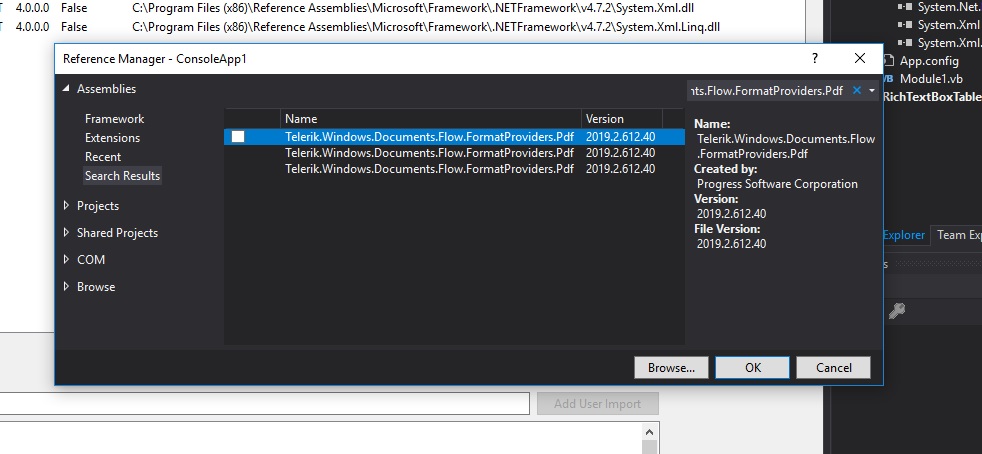Select the Extensions assemblies category
The image size is (982, 454).
(112, 138)
